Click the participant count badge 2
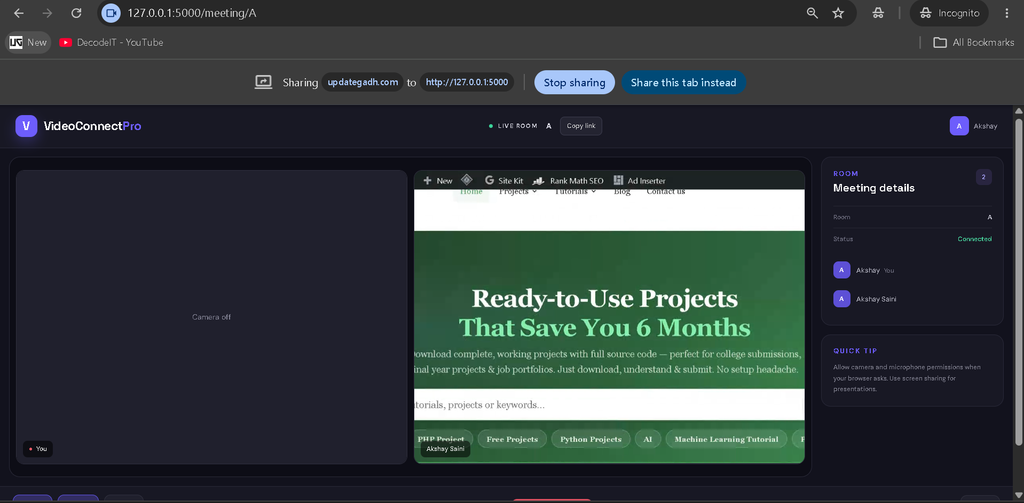Image resolution: width=1024 pixels, height=503 pixels. [x=984, y=177]
